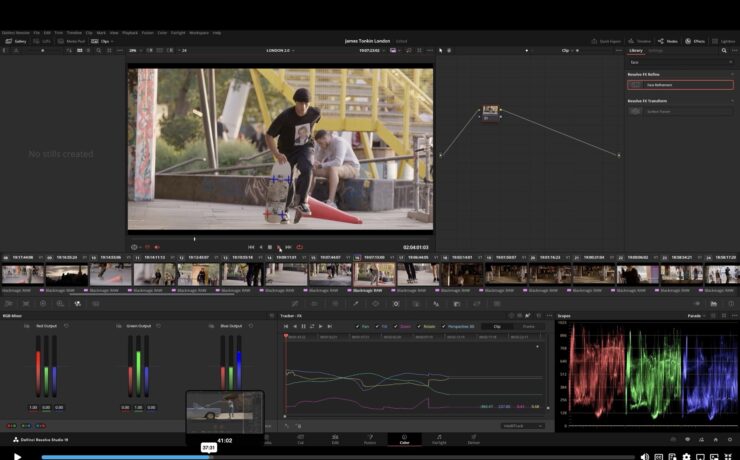Open the Lightbox view
The image size is (740, 460).
tap(723, 42)
